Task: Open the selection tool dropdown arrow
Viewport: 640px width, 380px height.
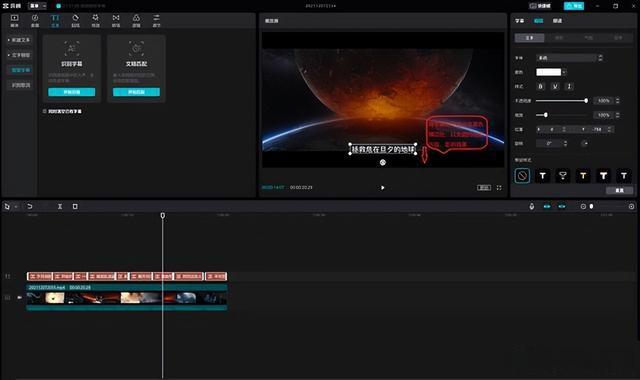Action: 16,207
